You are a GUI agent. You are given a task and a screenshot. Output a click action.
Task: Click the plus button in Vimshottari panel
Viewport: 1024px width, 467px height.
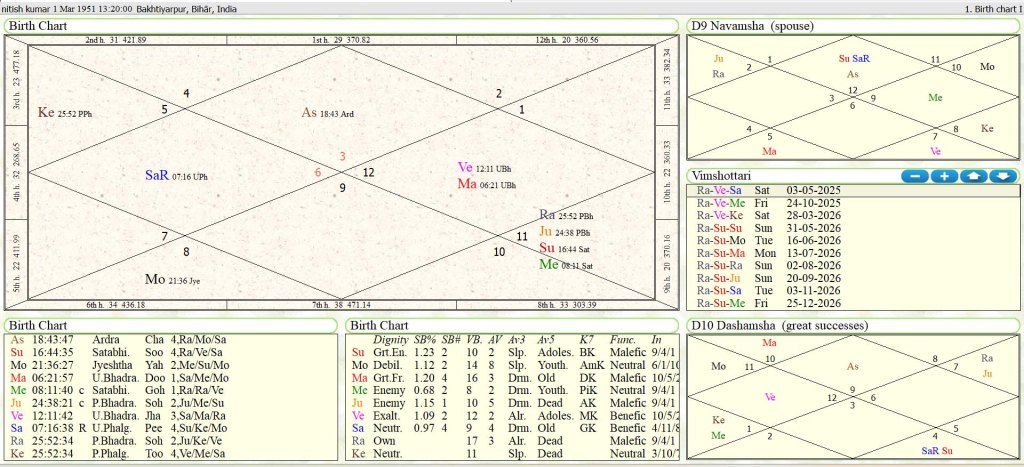tap(943, 176)
